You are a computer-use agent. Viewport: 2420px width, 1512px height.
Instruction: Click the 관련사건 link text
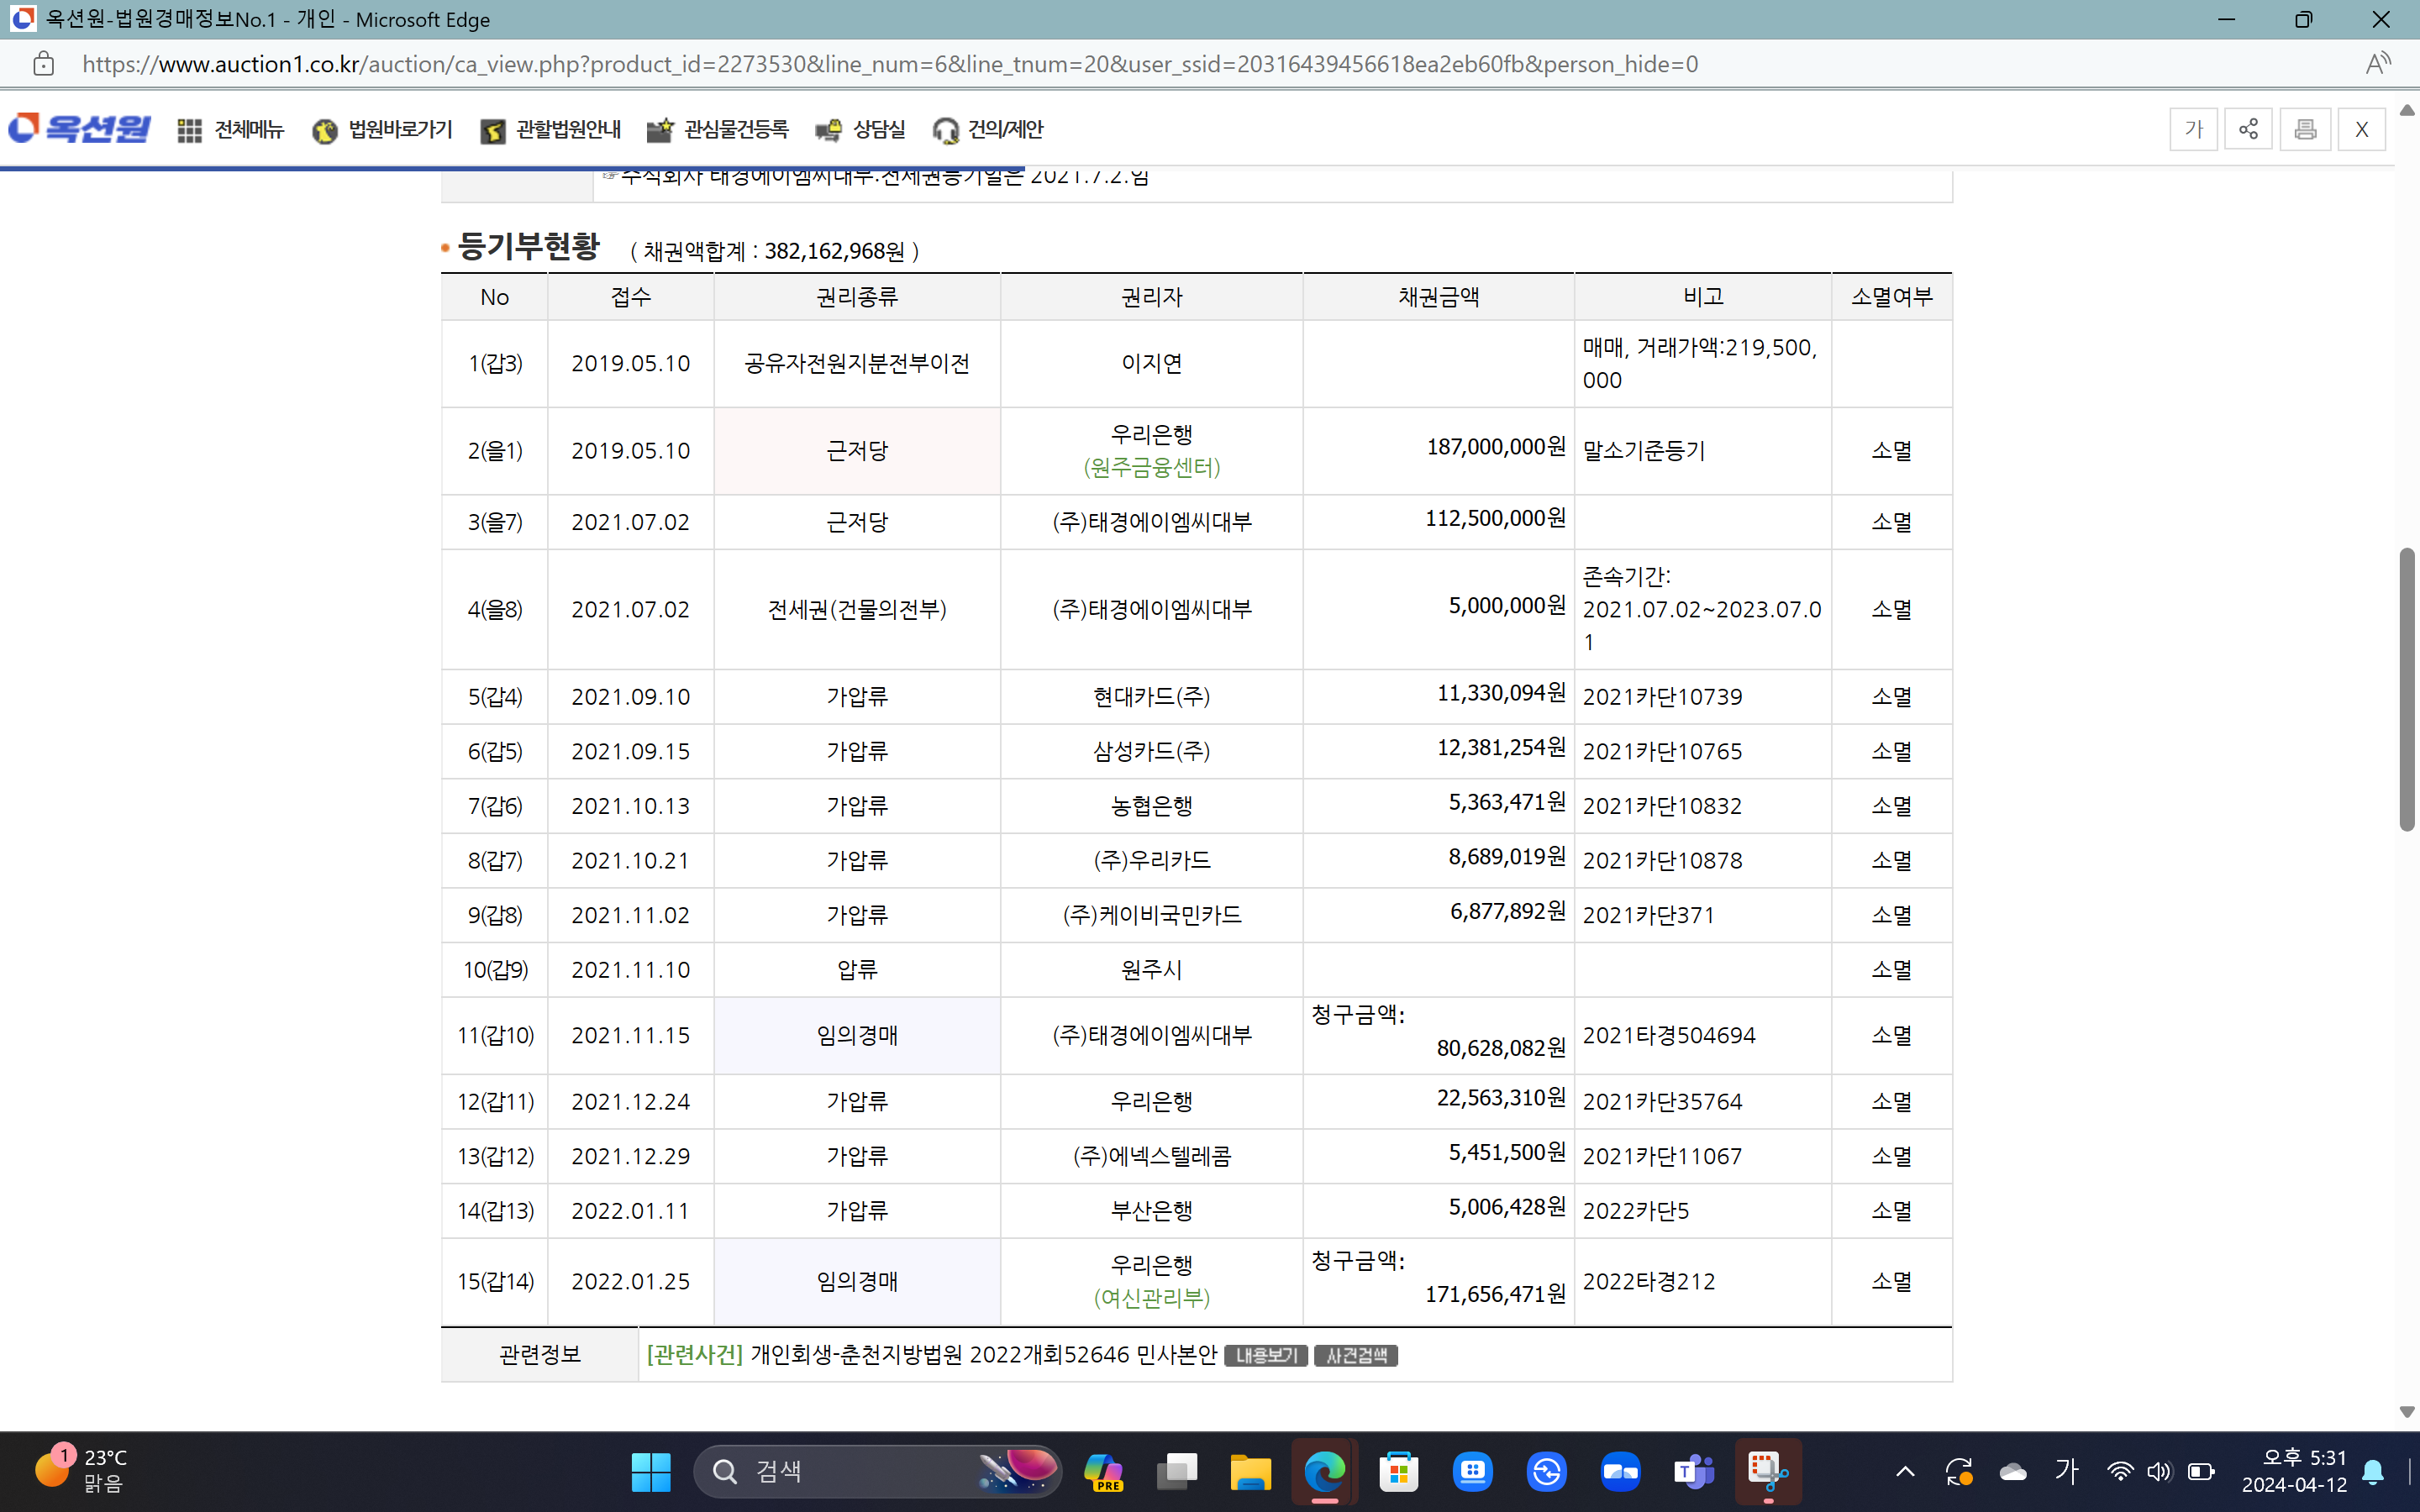tap(694, 1354)
